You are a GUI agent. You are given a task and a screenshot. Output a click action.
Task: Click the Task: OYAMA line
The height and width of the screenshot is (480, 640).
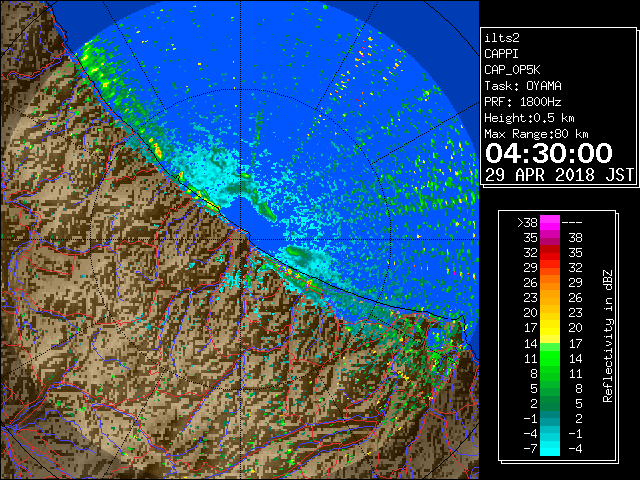(523, 86)
